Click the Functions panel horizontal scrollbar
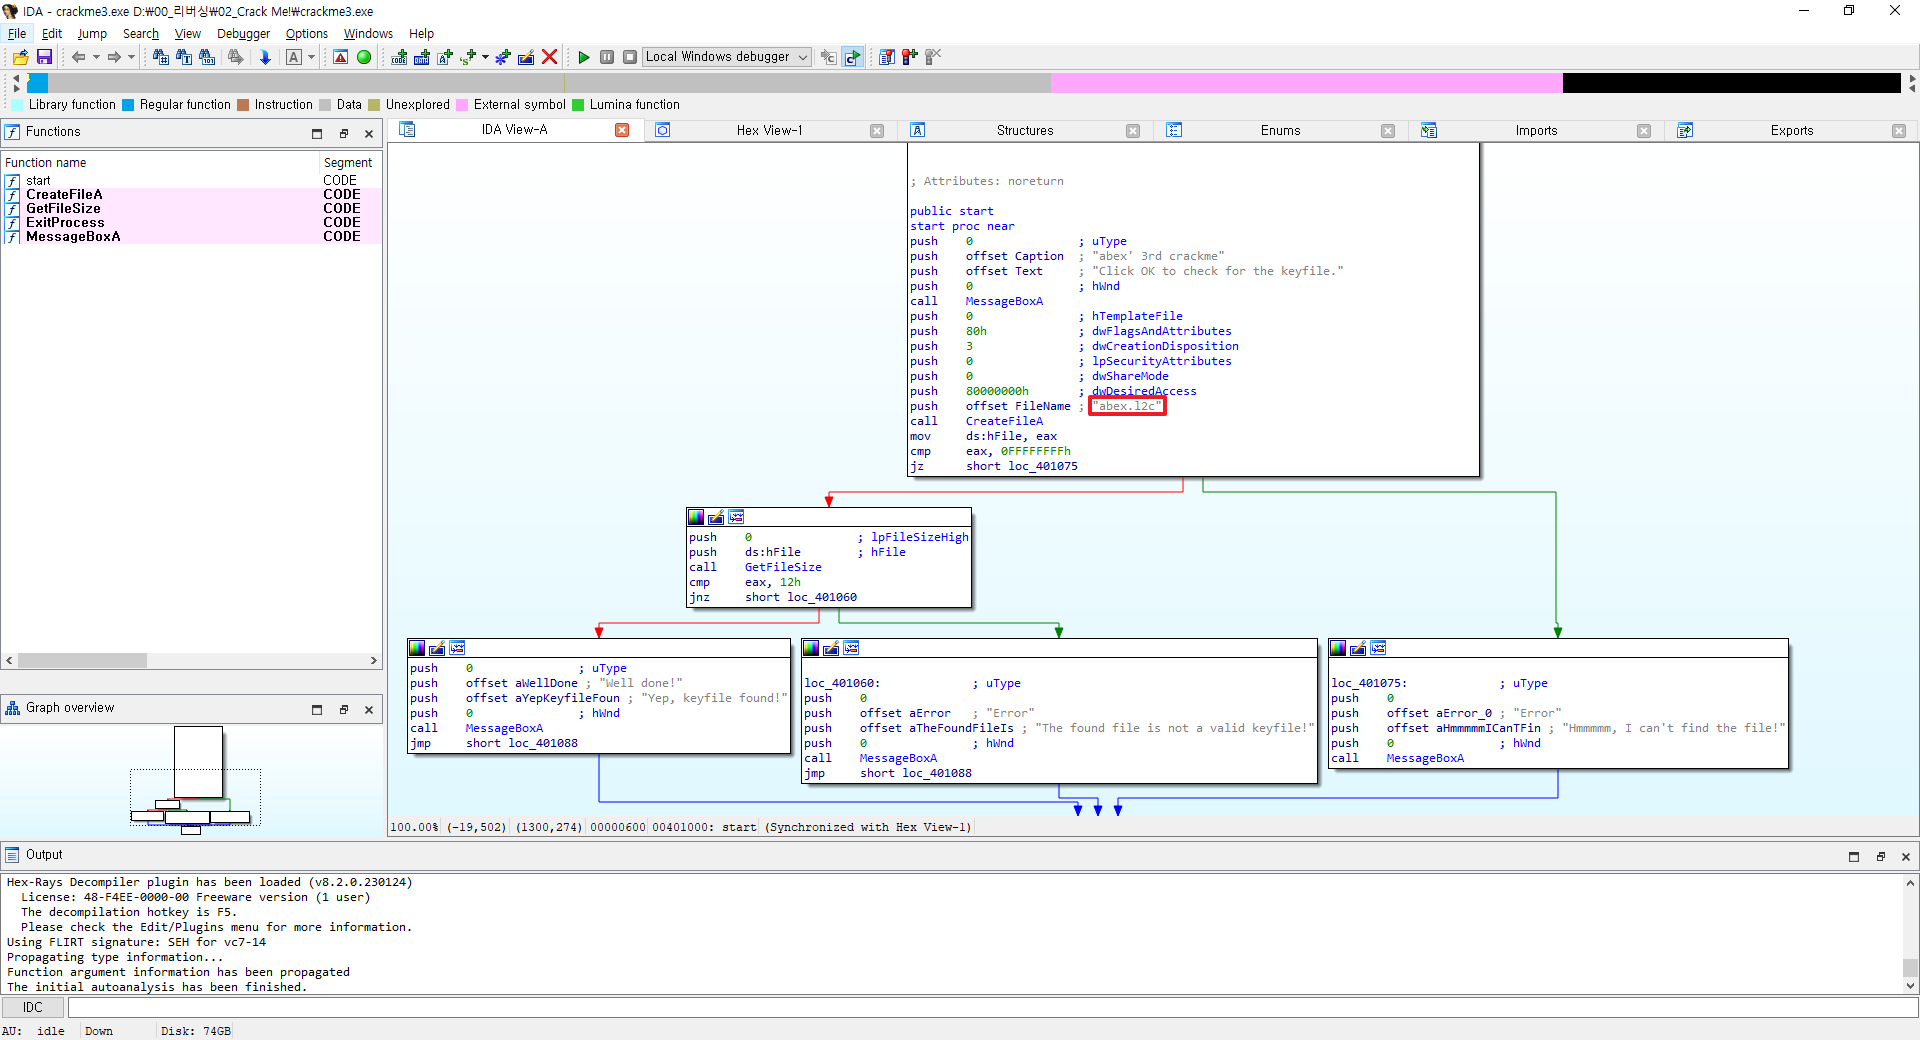 click(x=191, y=661)
